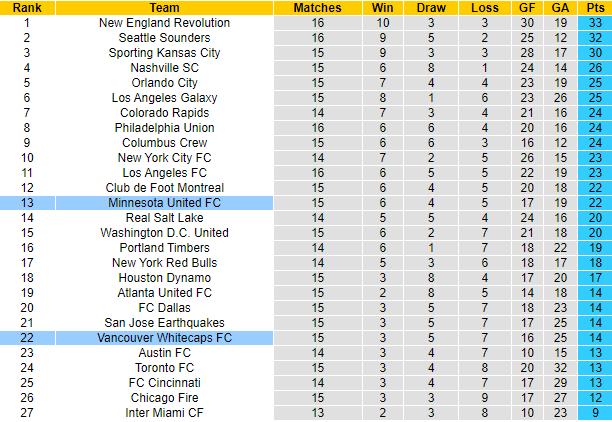
Task: Select the Toronto FC team link
Action: 165,368
